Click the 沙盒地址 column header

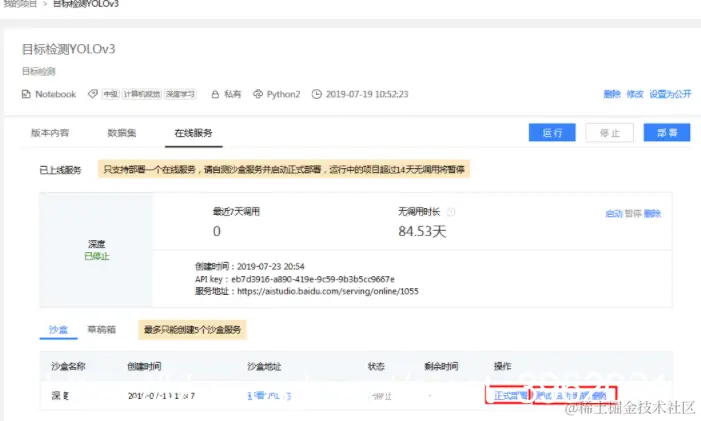tap(264, 366)
